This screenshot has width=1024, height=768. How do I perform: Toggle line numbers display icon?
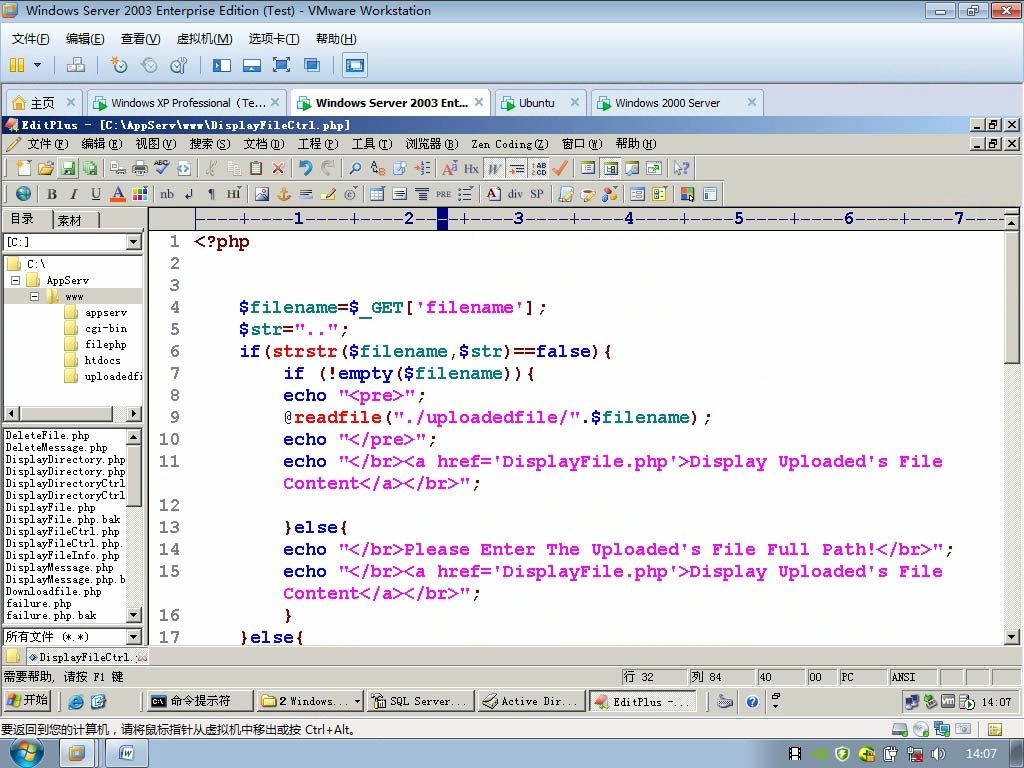pos(539,168)
